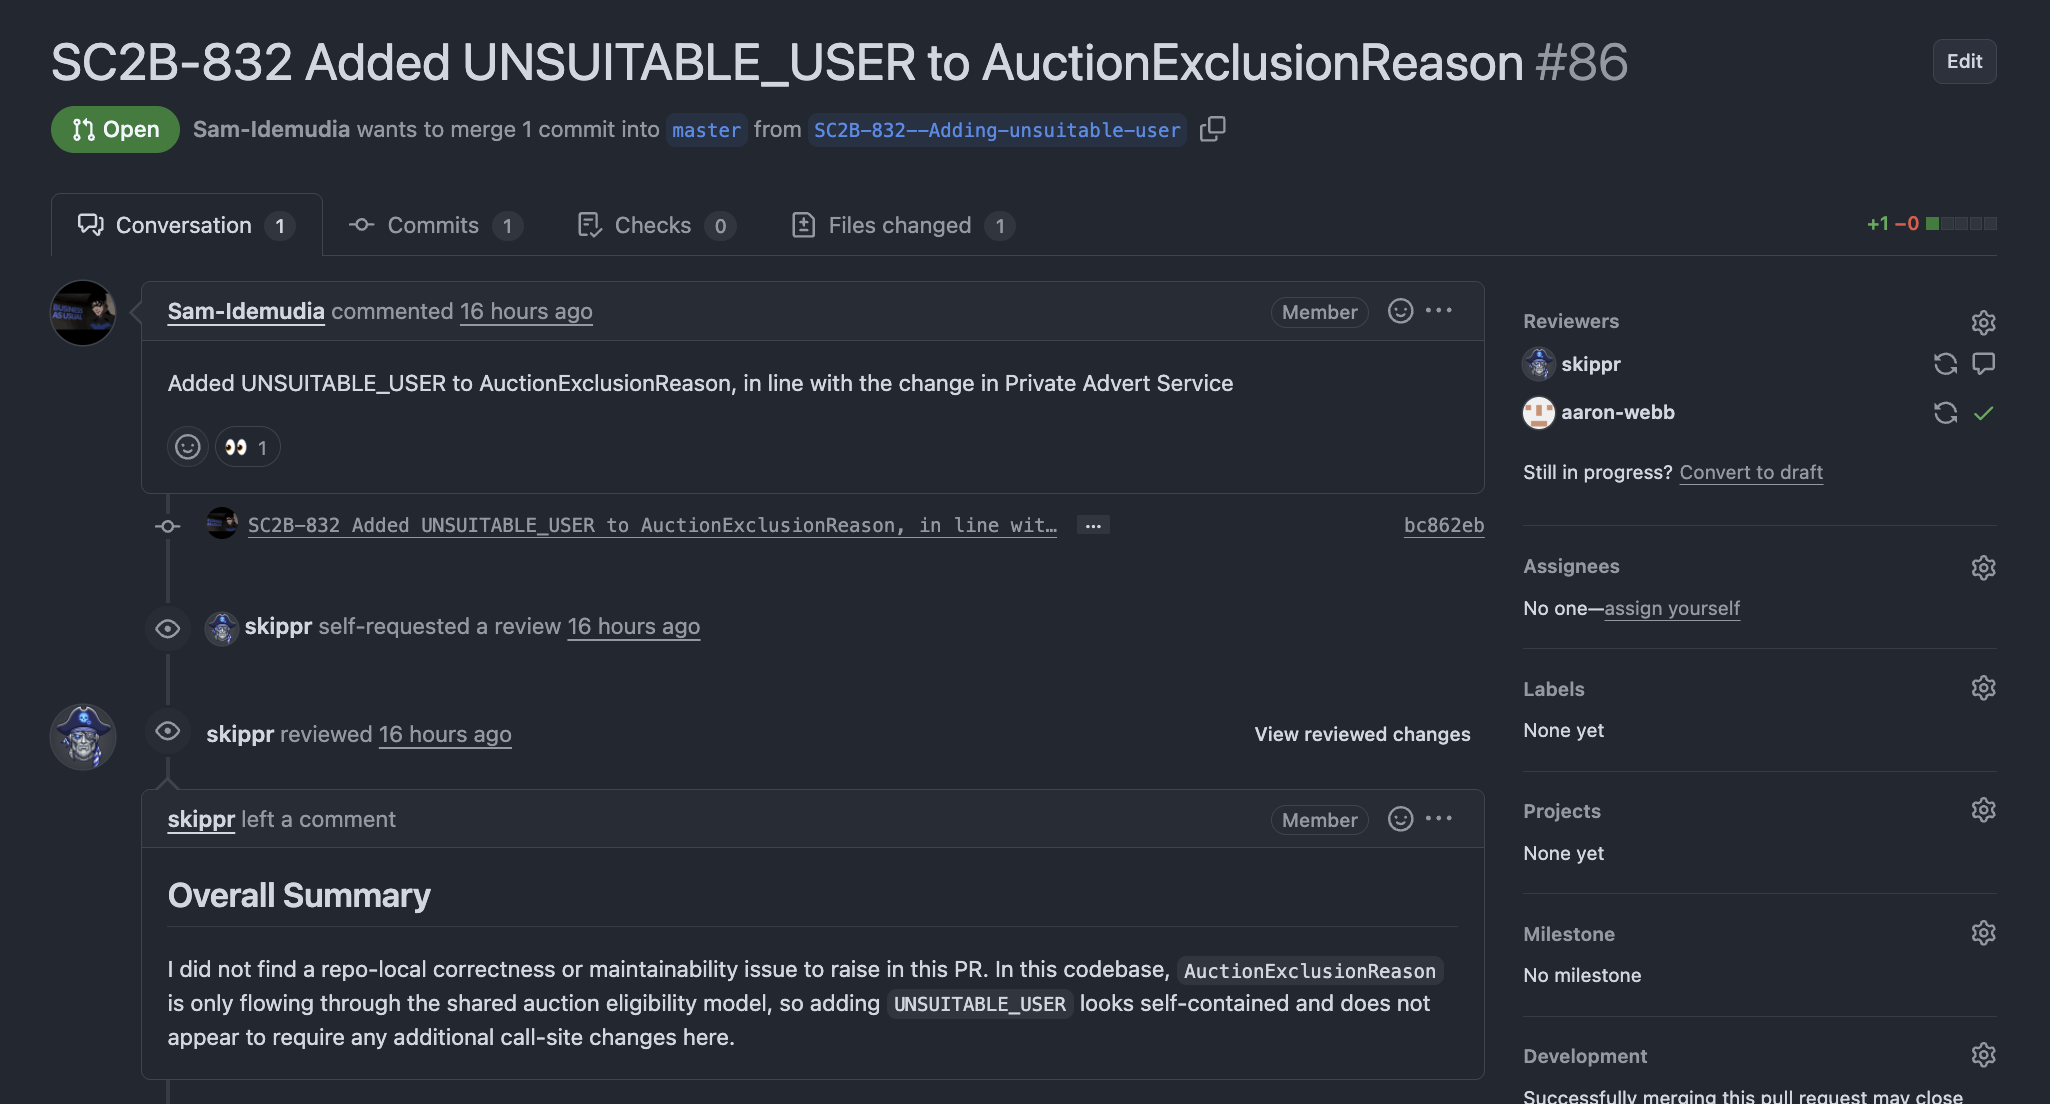Click Convert to draft link
This screenshot has width=2050, height=1104.
(x=1750, y=472)
